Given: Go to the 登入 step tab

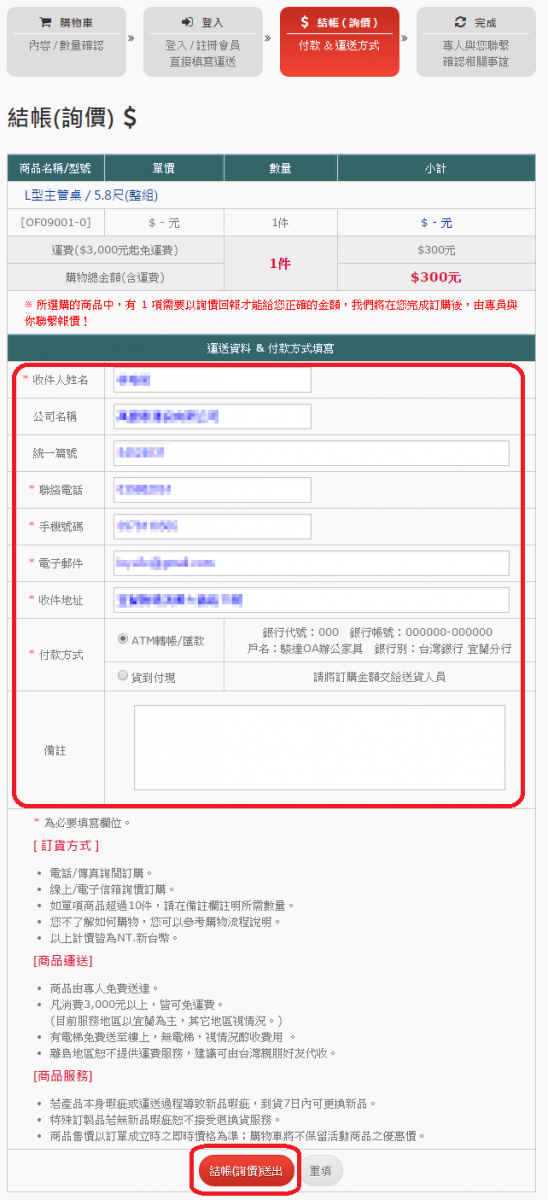Looking at the screenshot, I should pyautogui.click(x=203, y=41).
